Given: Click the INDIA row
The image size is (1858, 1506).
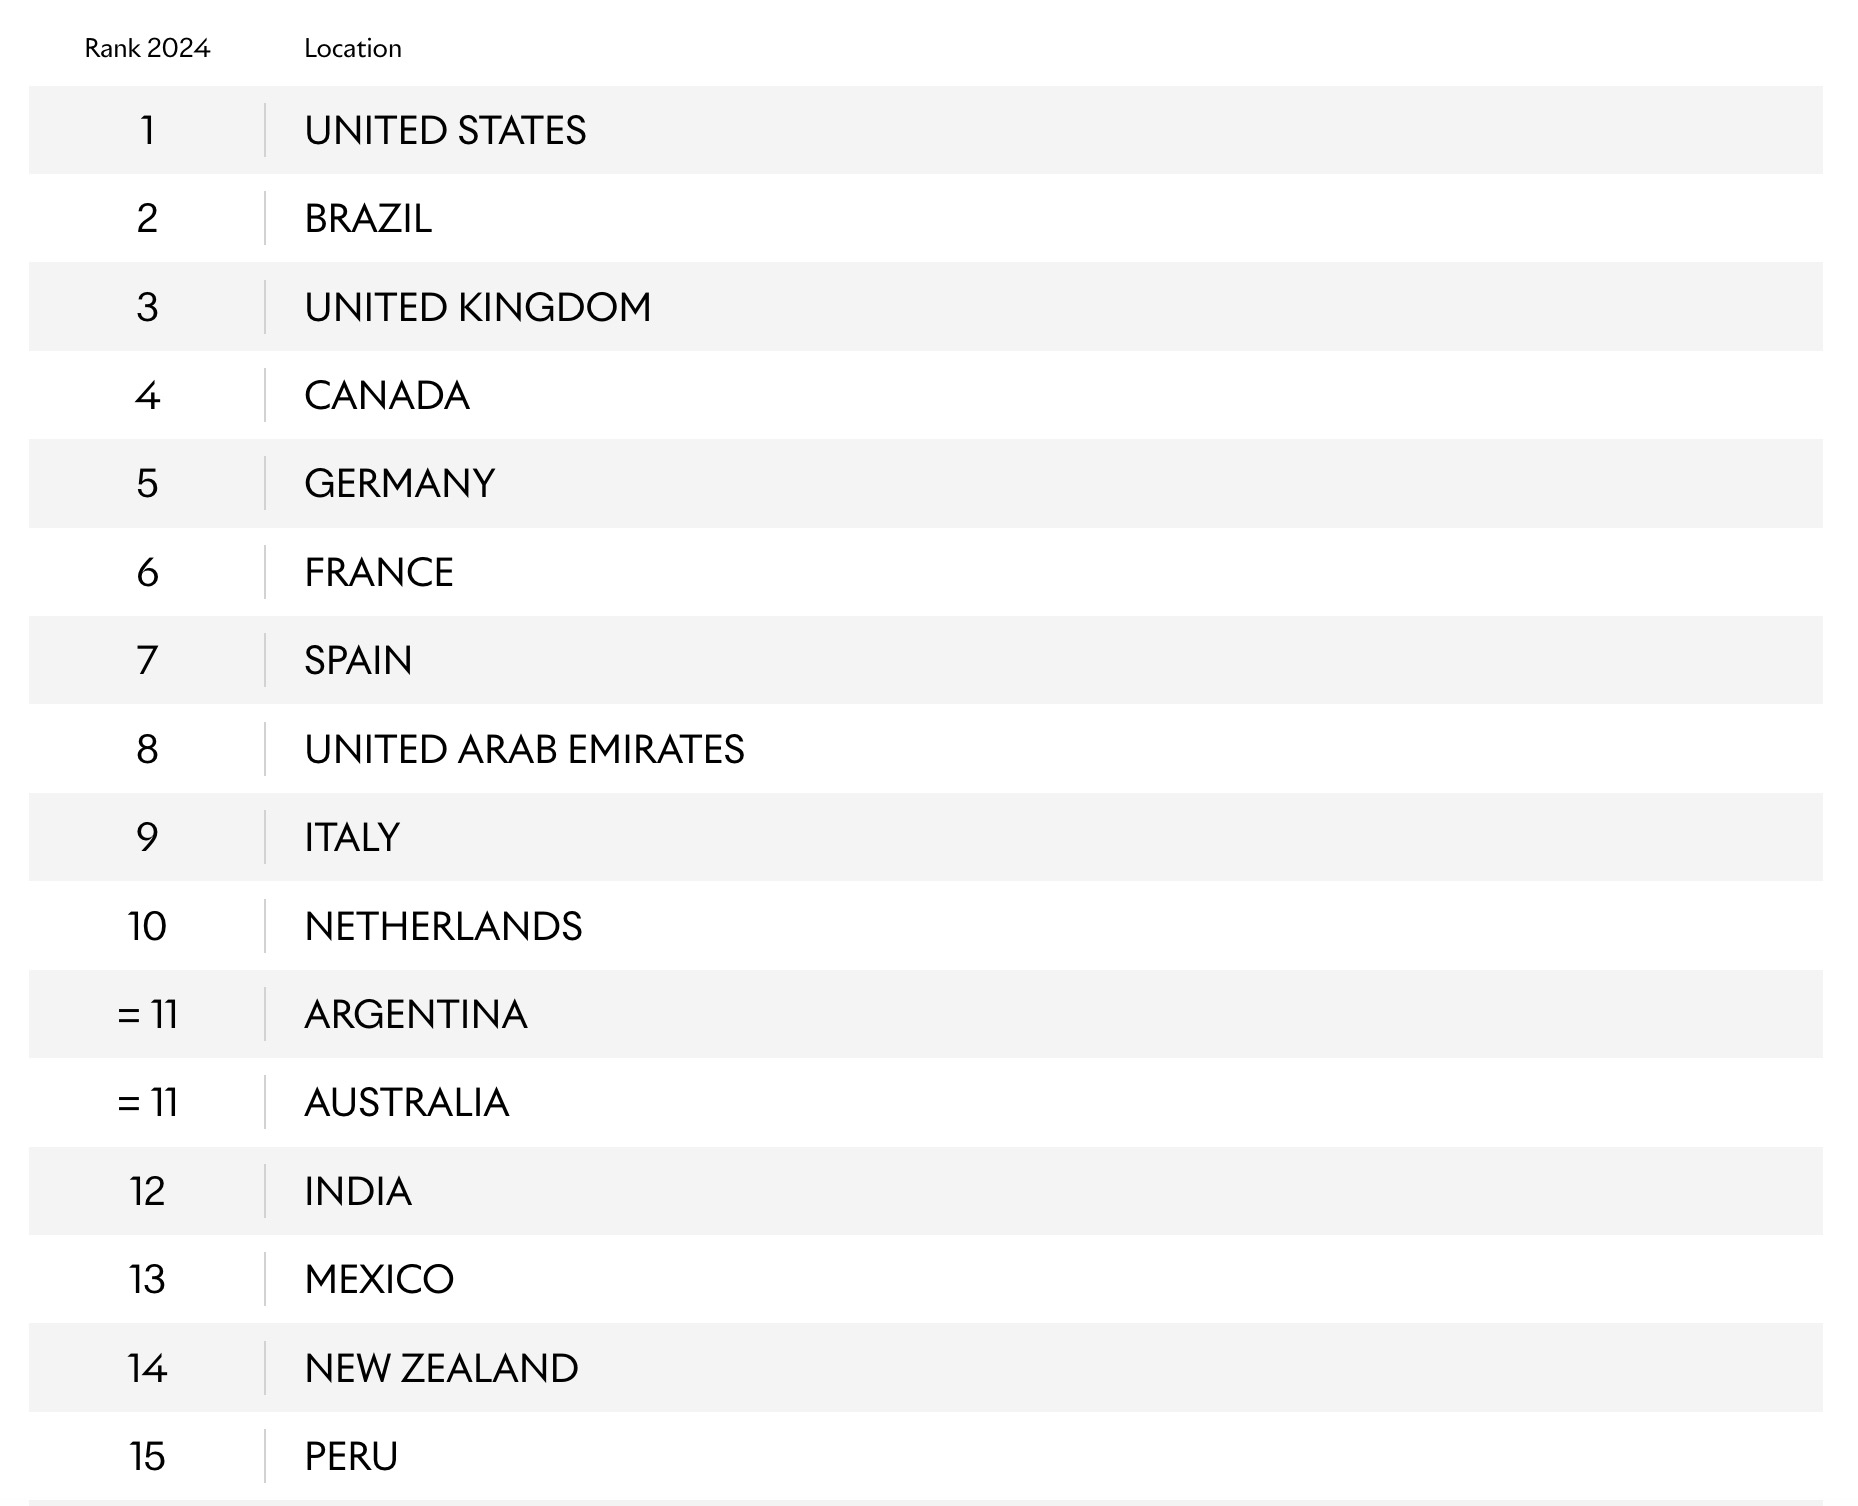Looking at the screenshot, I should click(x=925, y=1191).
